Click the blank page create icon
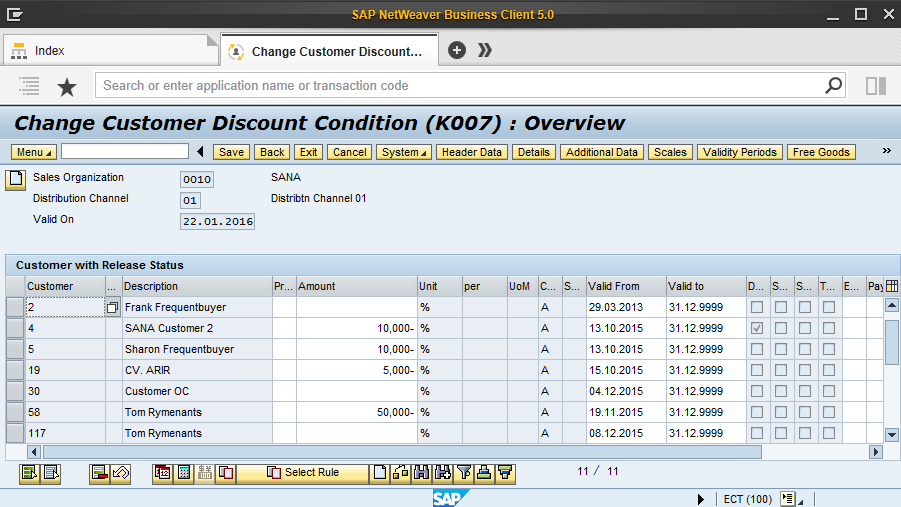Viewport: 901px width, 507px height. tap(379, 473)
